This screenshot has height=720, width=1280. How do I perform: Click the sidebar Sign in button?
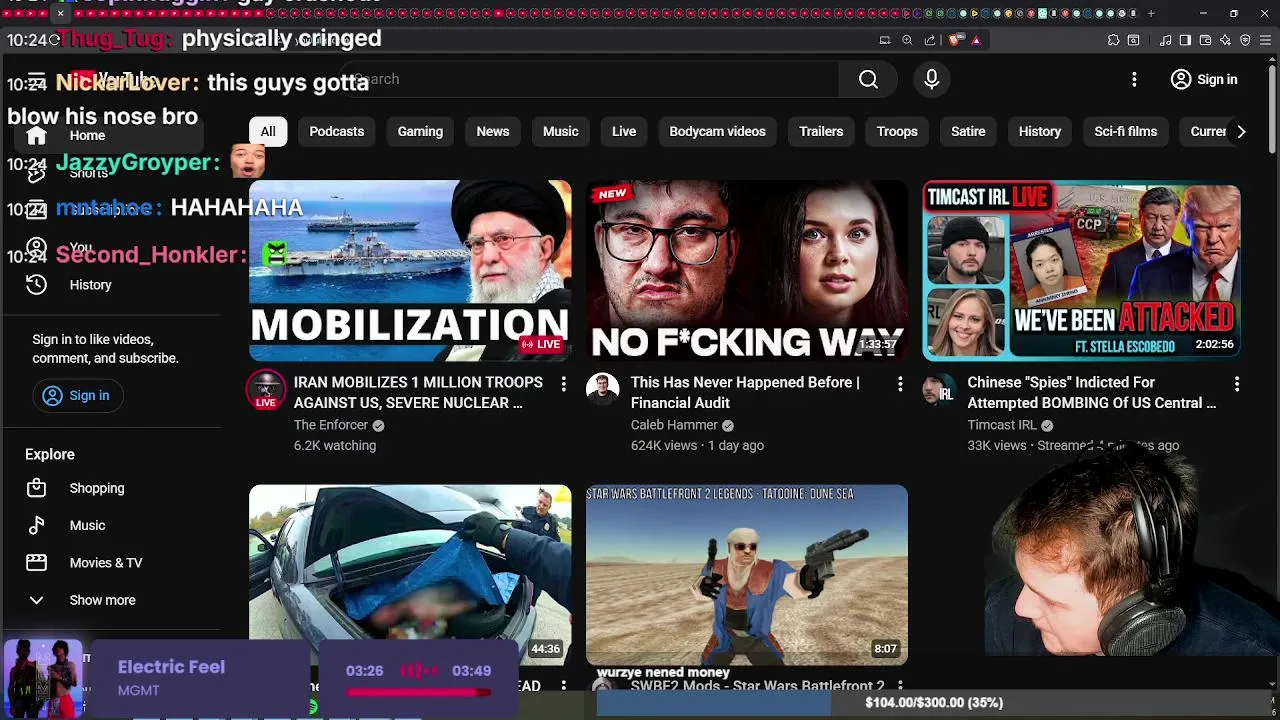76,395
